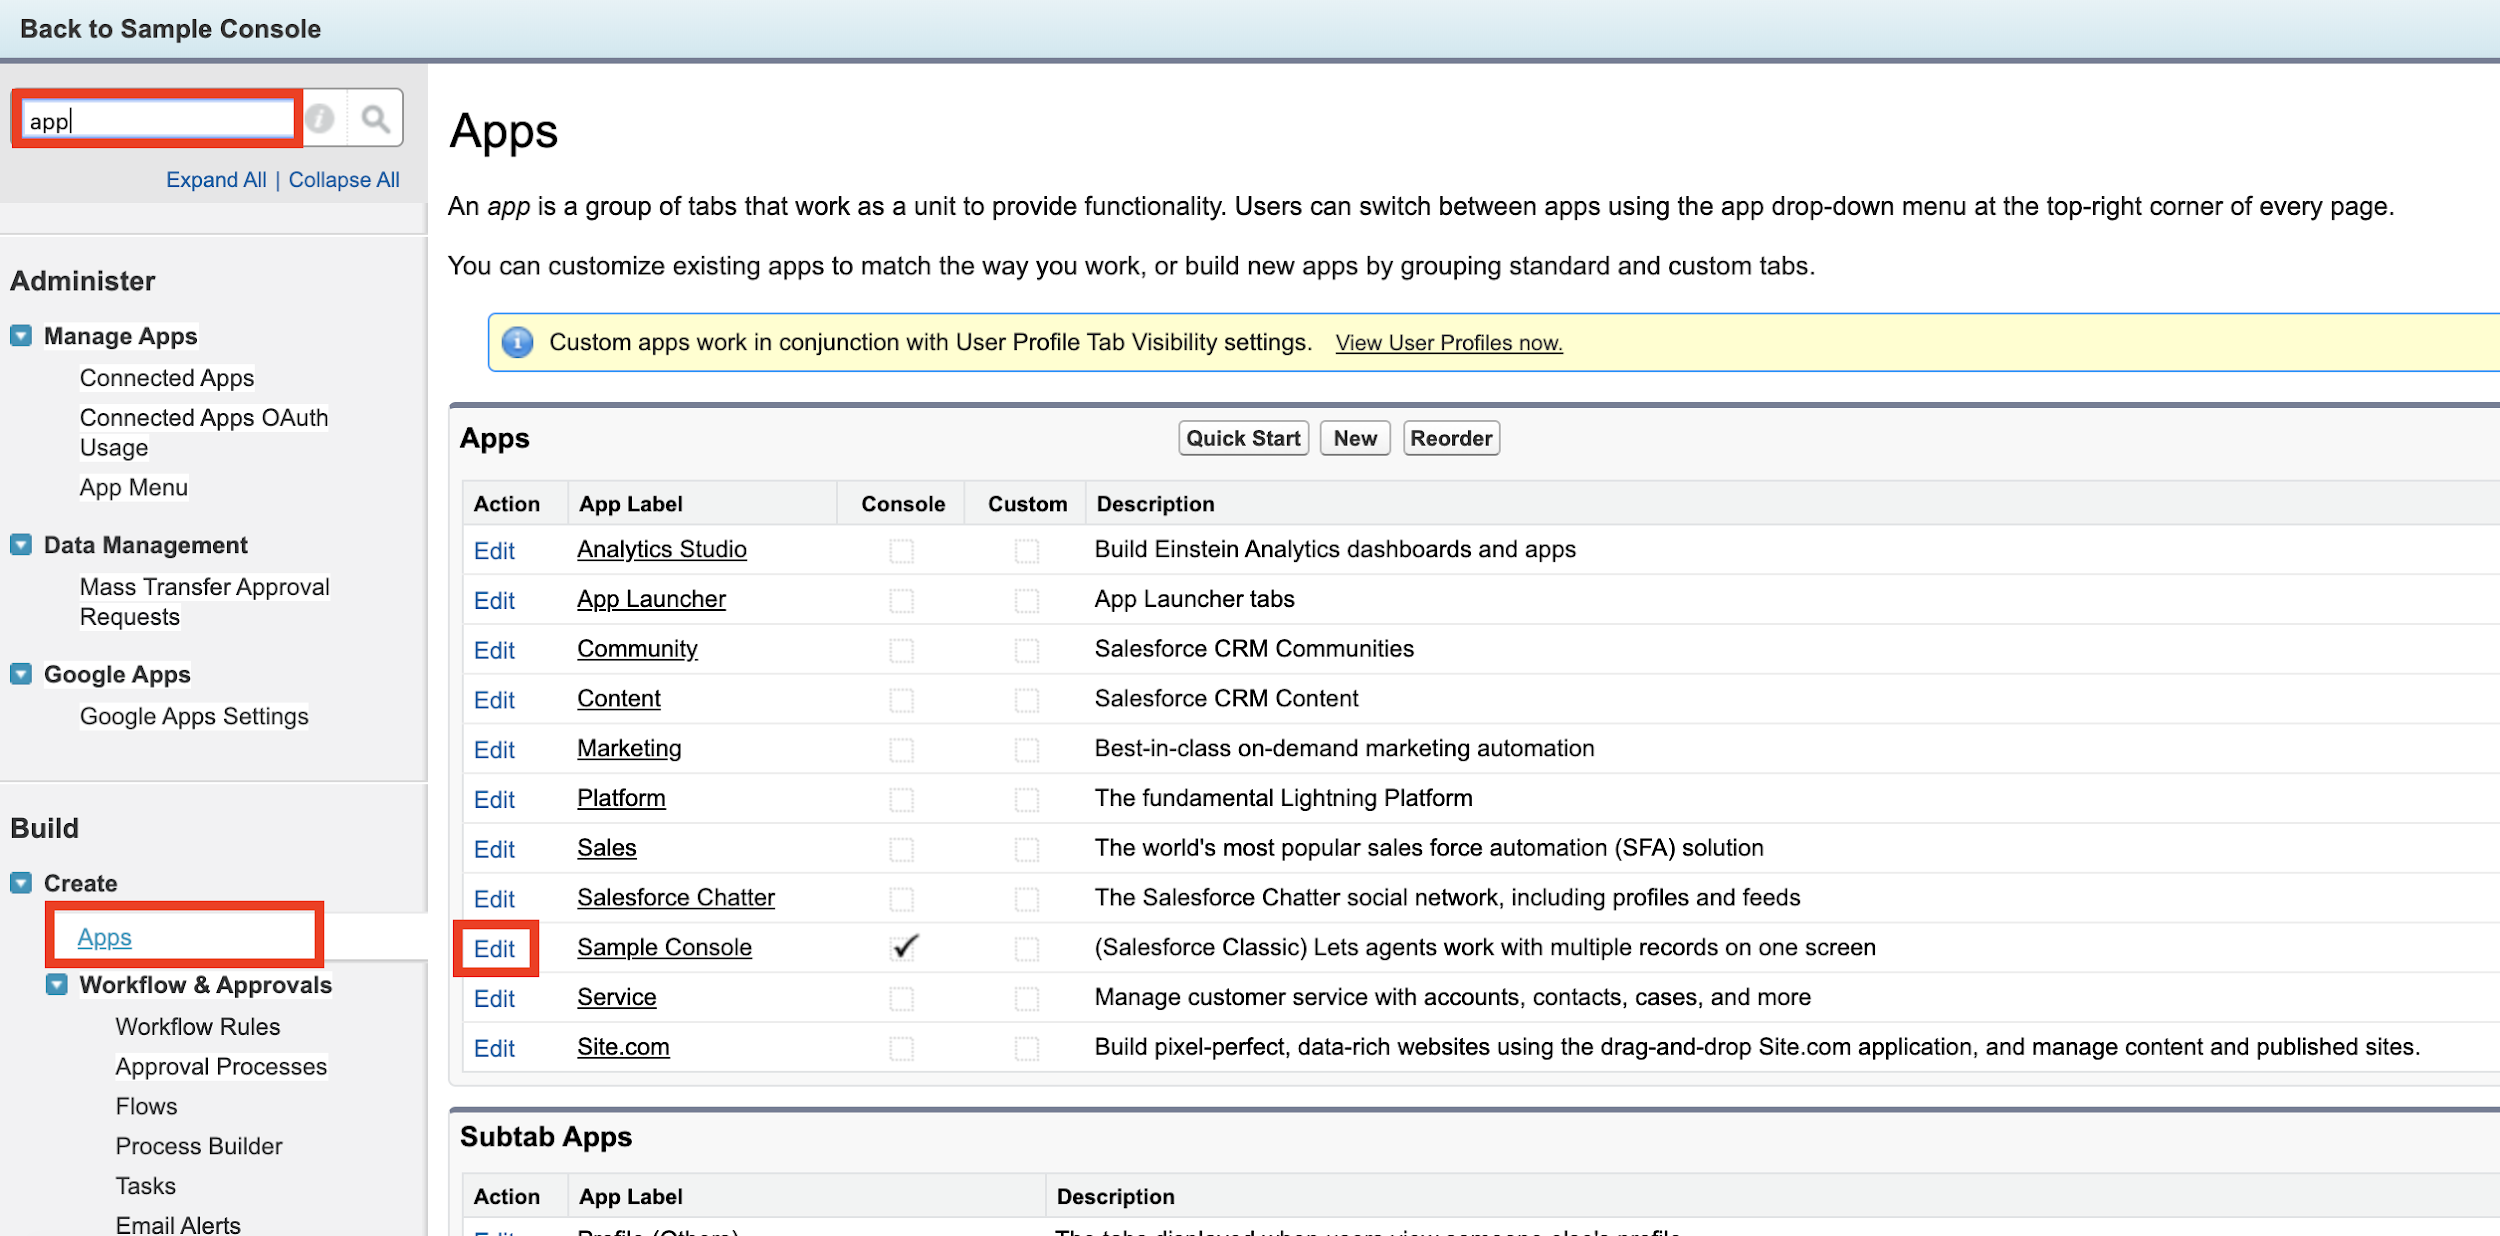Open Connected Apps in the sidebar

(x=167, y=378)
